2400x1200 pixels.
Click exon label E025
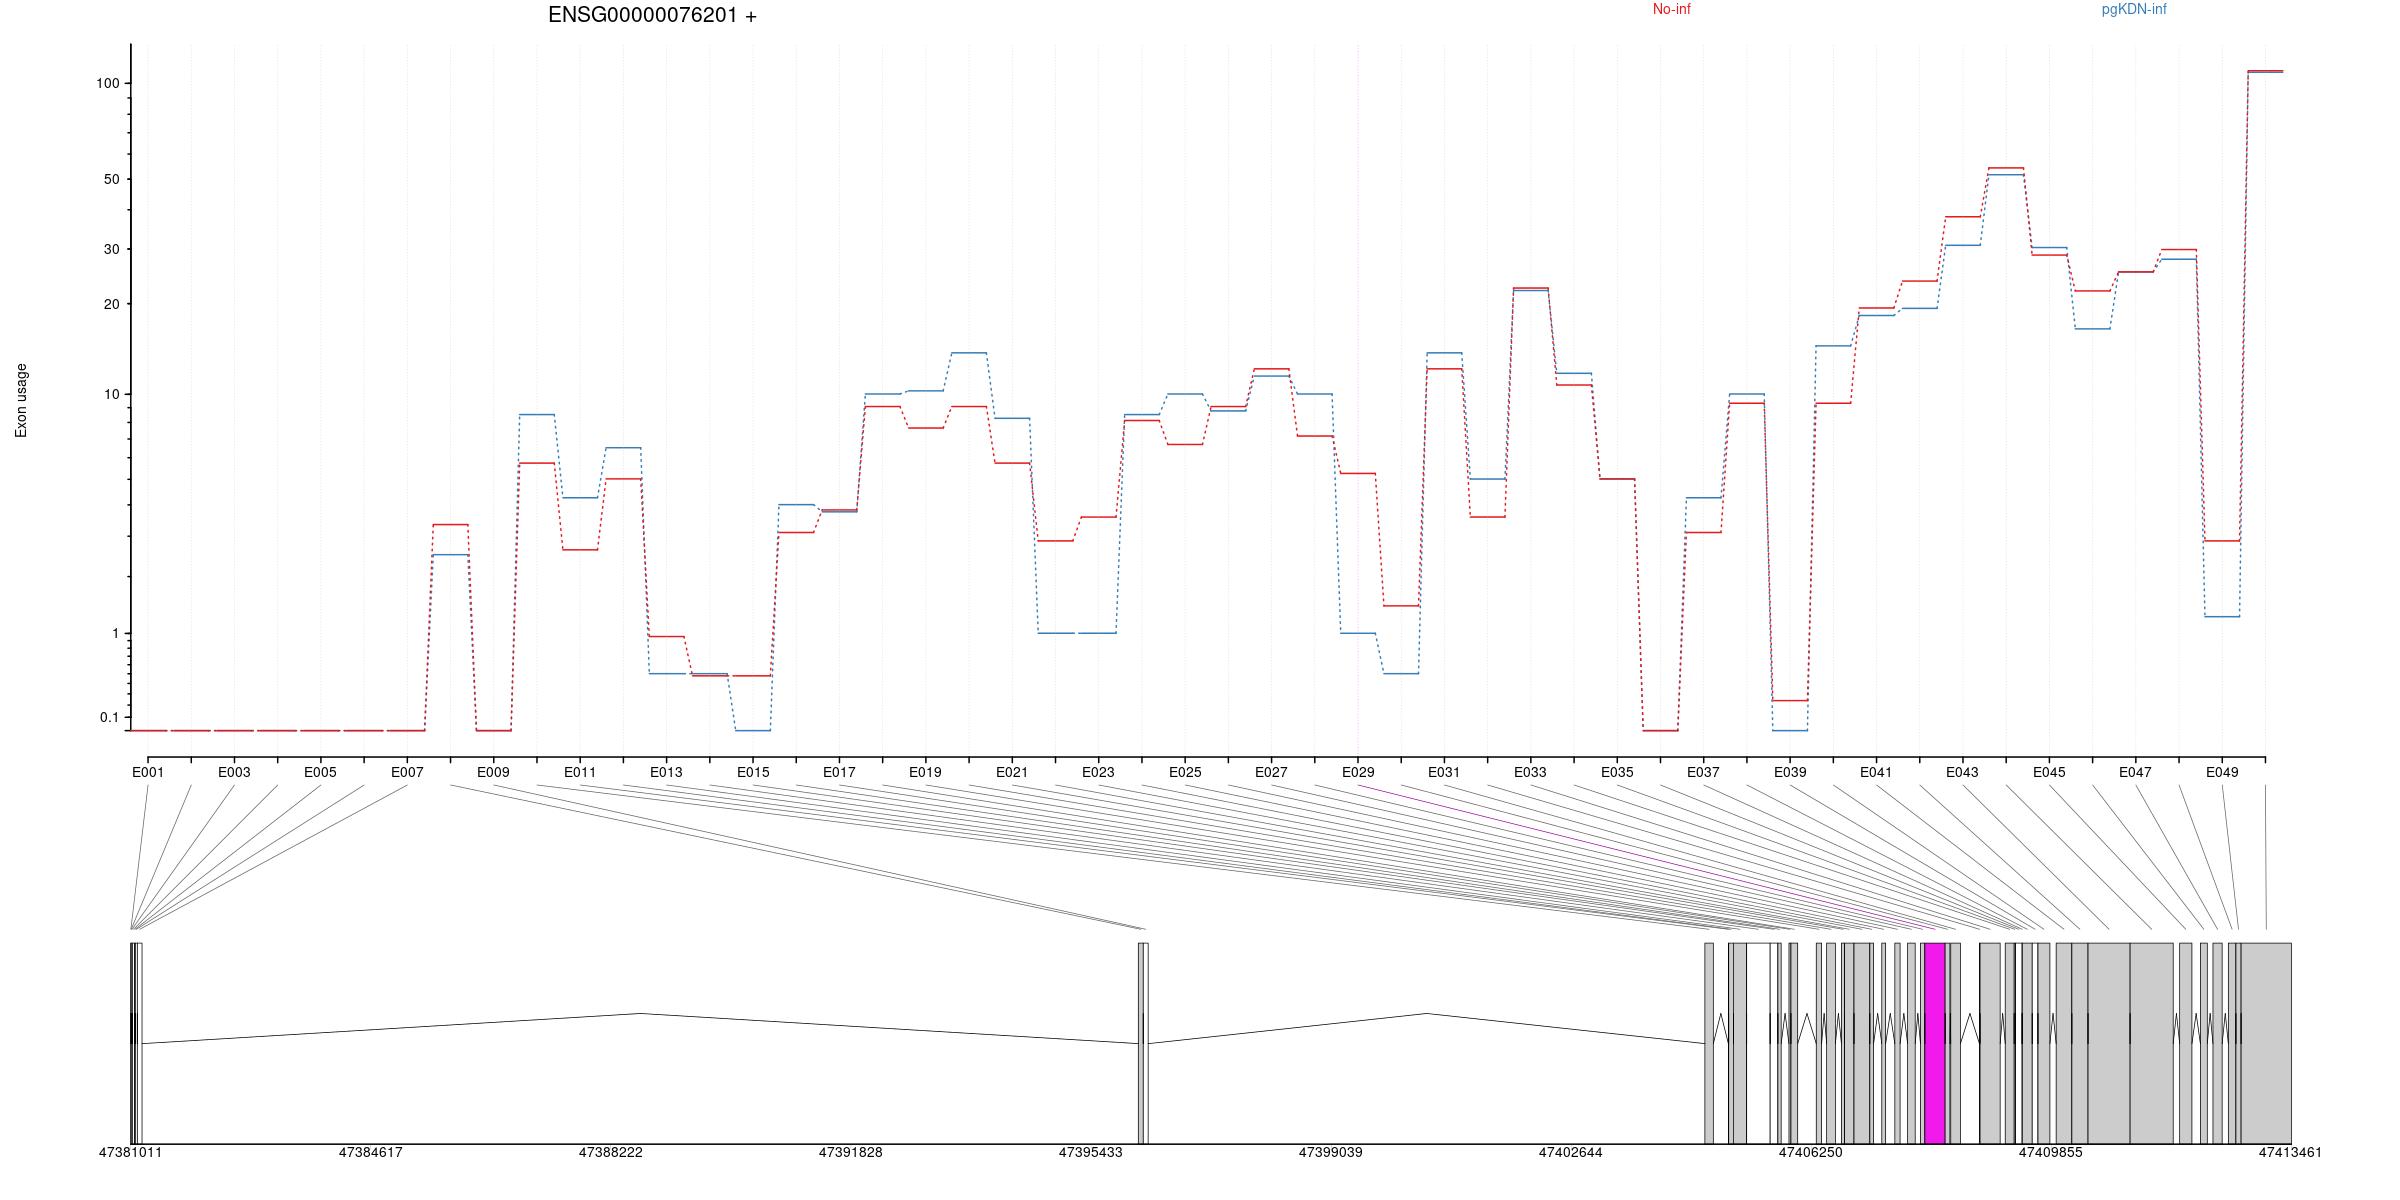tap(1185, 772)
